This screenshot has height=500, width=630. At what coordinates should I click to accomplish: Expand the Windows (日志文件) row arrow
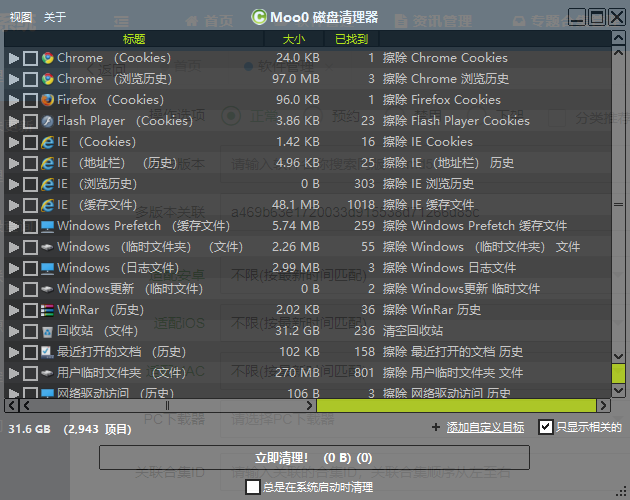click(14, 268)
